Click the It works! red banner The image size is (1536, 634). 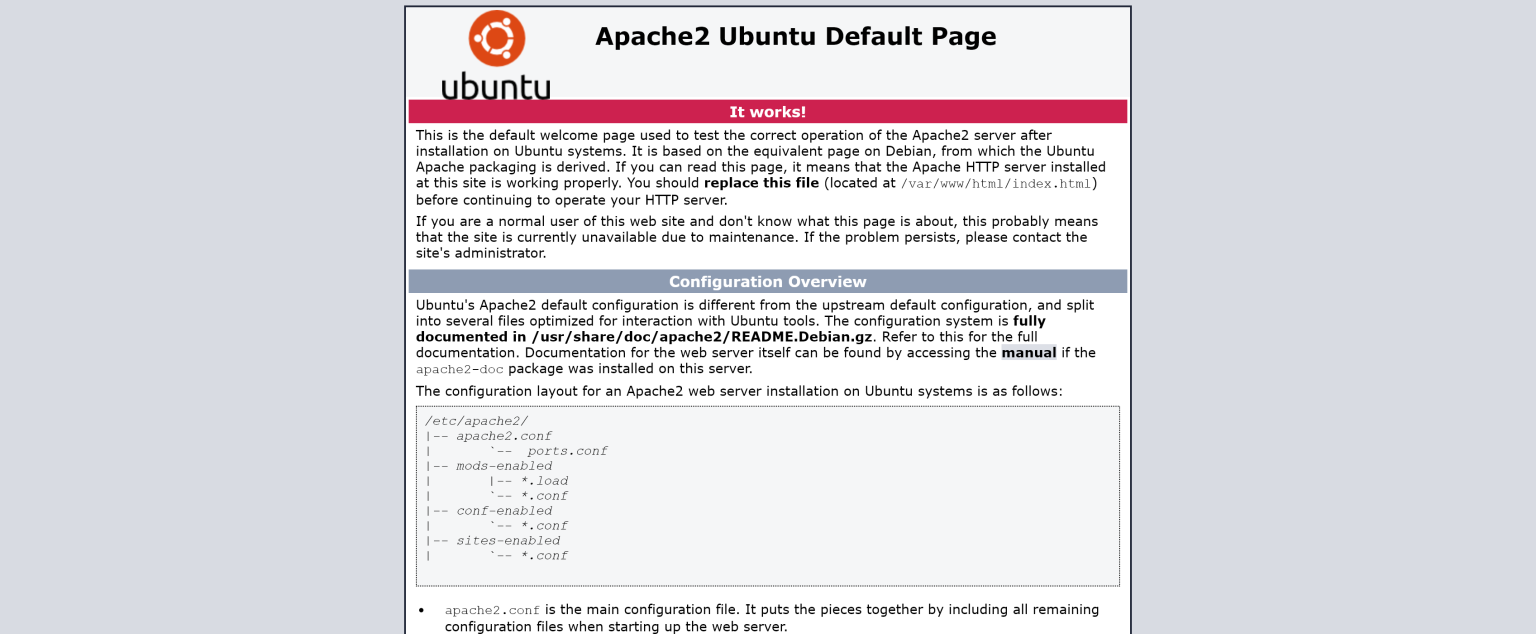[x=767, y=111]
